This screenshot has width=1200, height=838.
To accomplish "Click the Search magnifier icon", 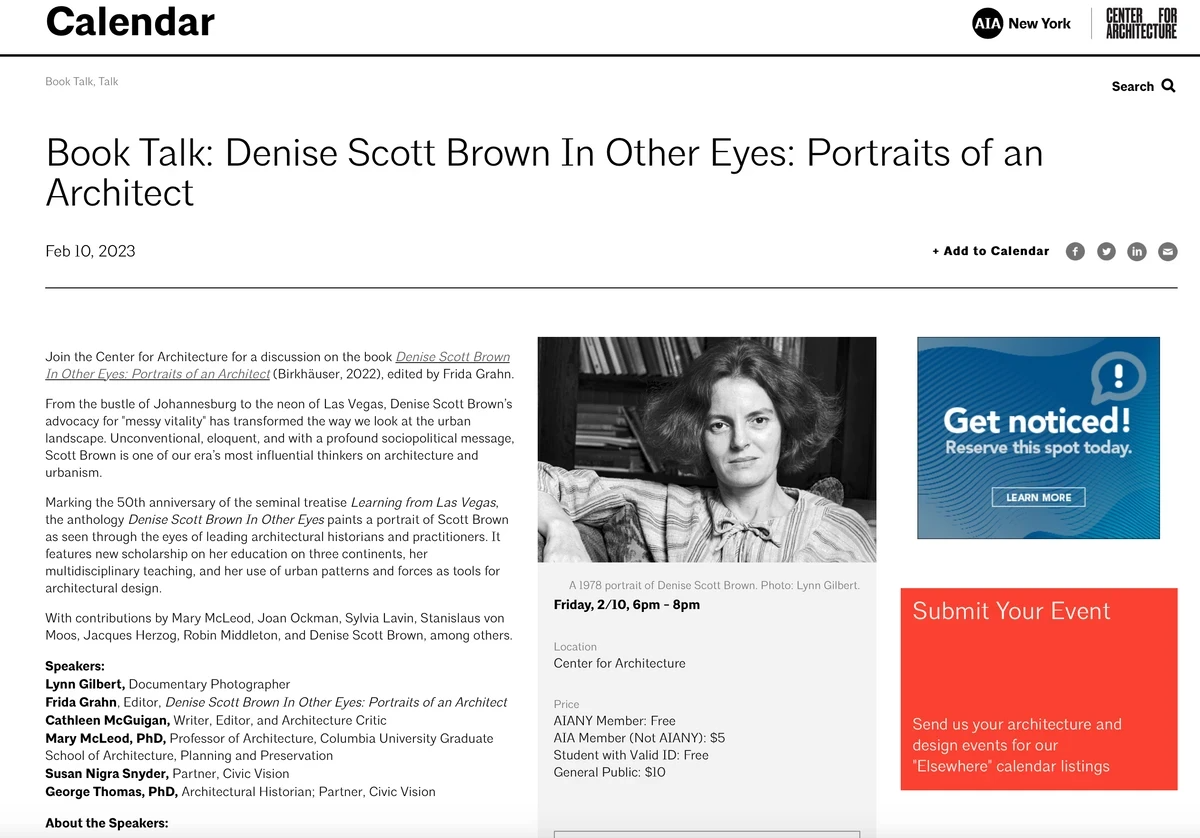I will (x=1168, y=86).
